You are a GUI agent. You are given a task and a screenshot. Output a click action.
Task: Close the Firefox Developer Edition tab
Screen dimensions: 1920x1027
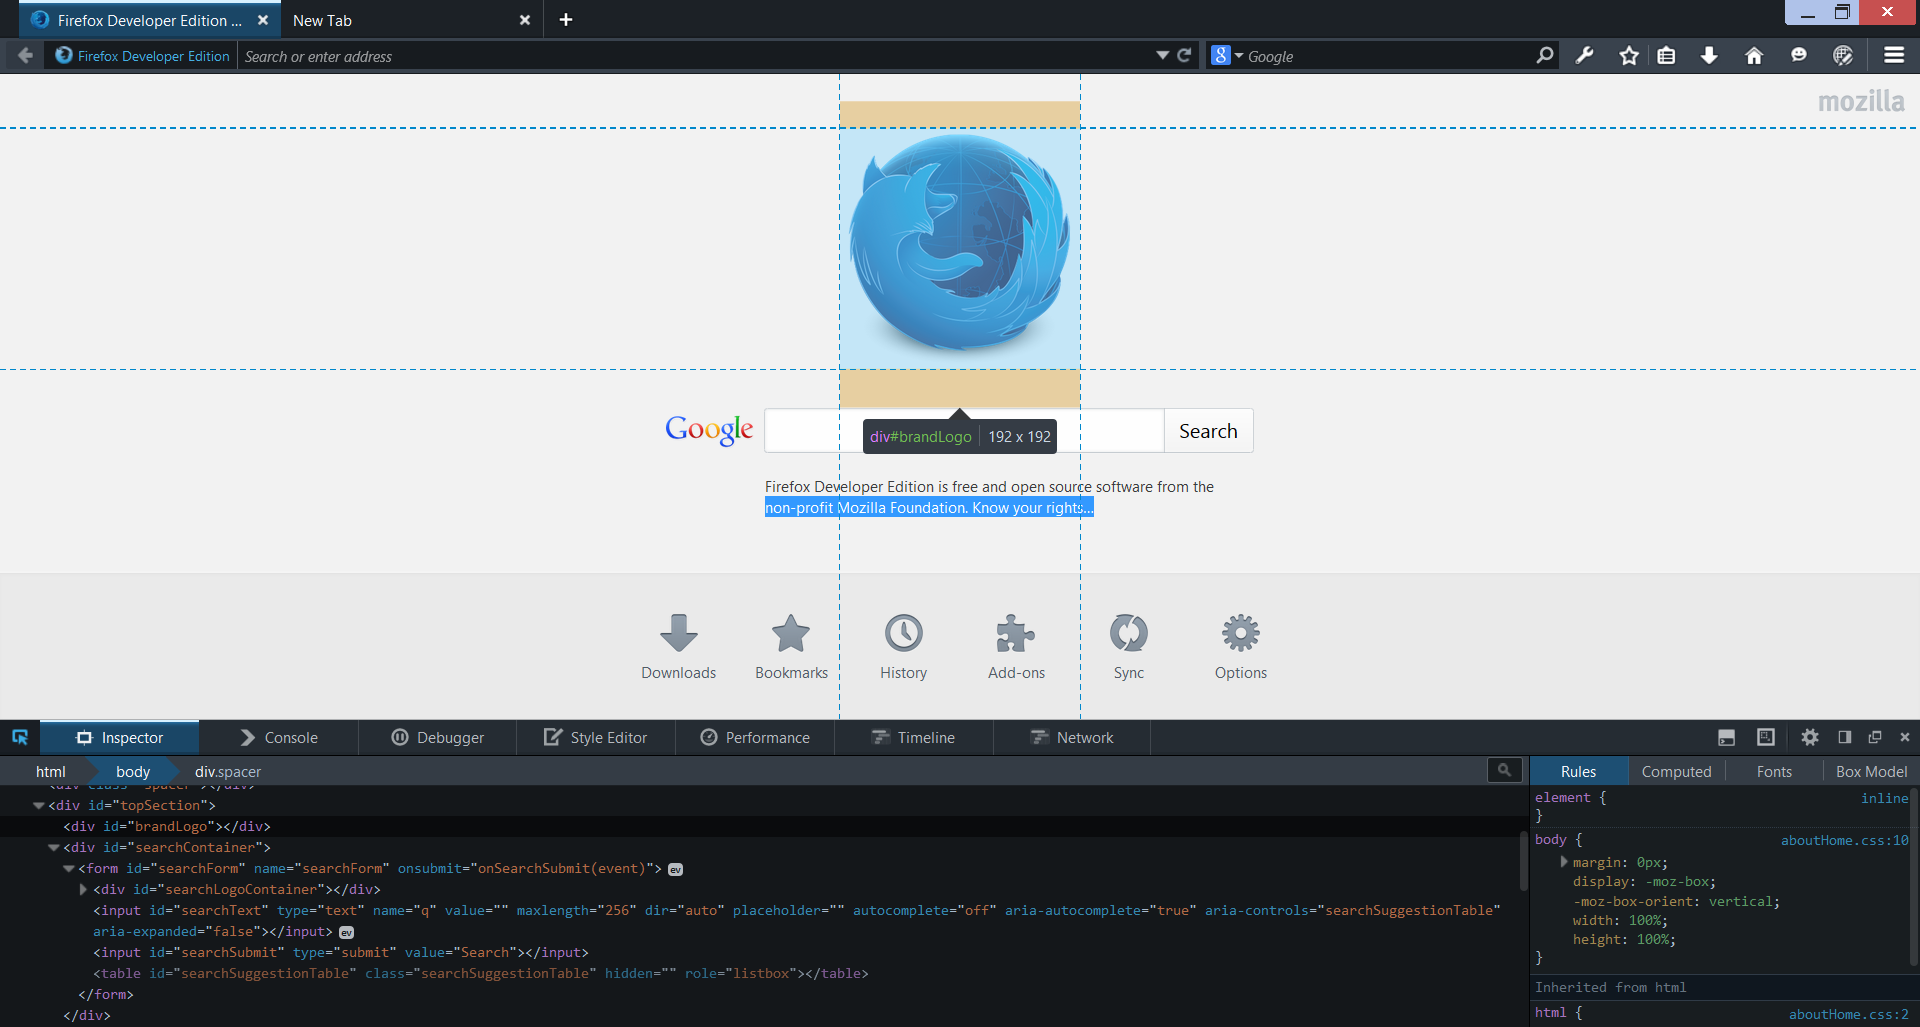(263, 20)
